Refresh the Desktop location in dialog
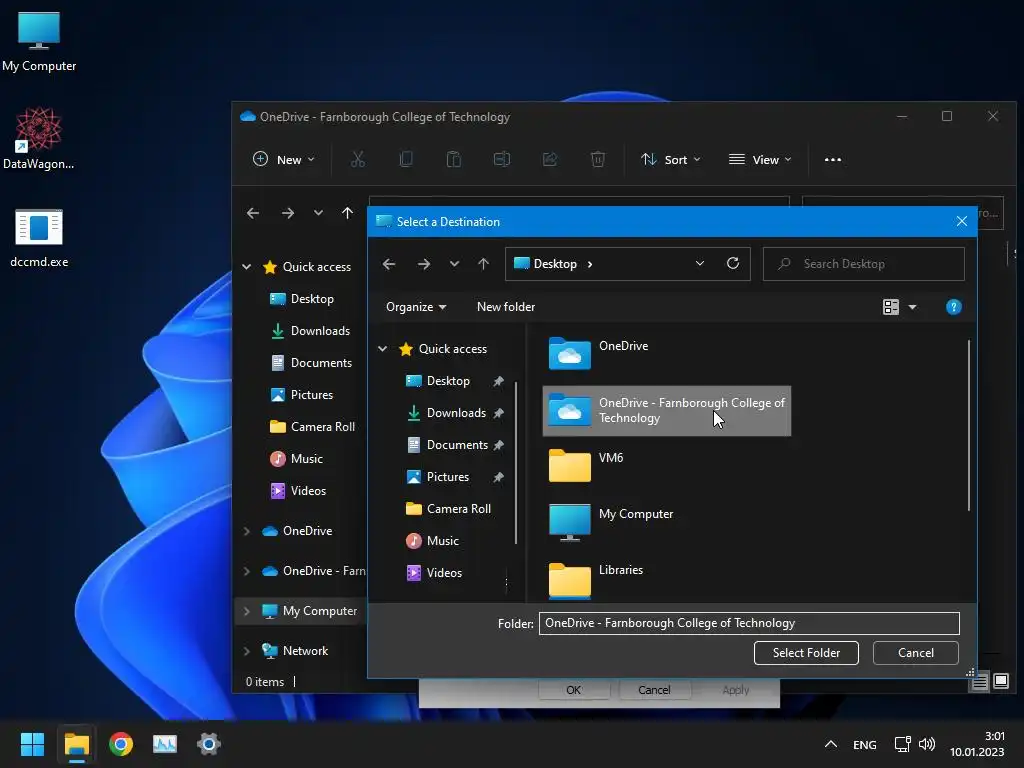Screen dimensions: 1024x768 point(733,263)
